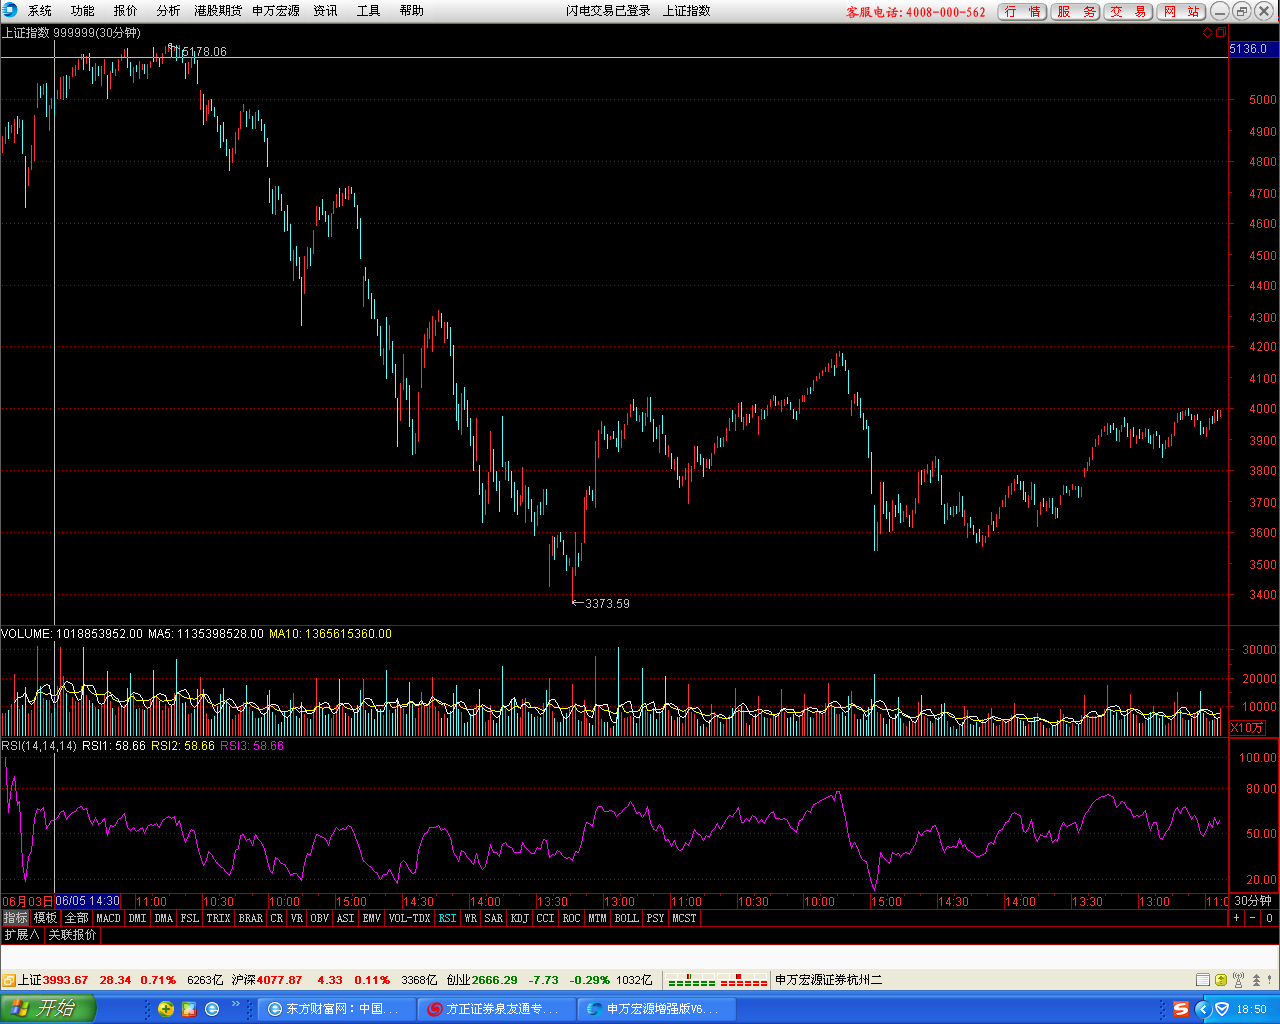Switch the indicator to MACD
Image resolution: width=1280 pixels, height=1024 pixels.
[109, 918]
